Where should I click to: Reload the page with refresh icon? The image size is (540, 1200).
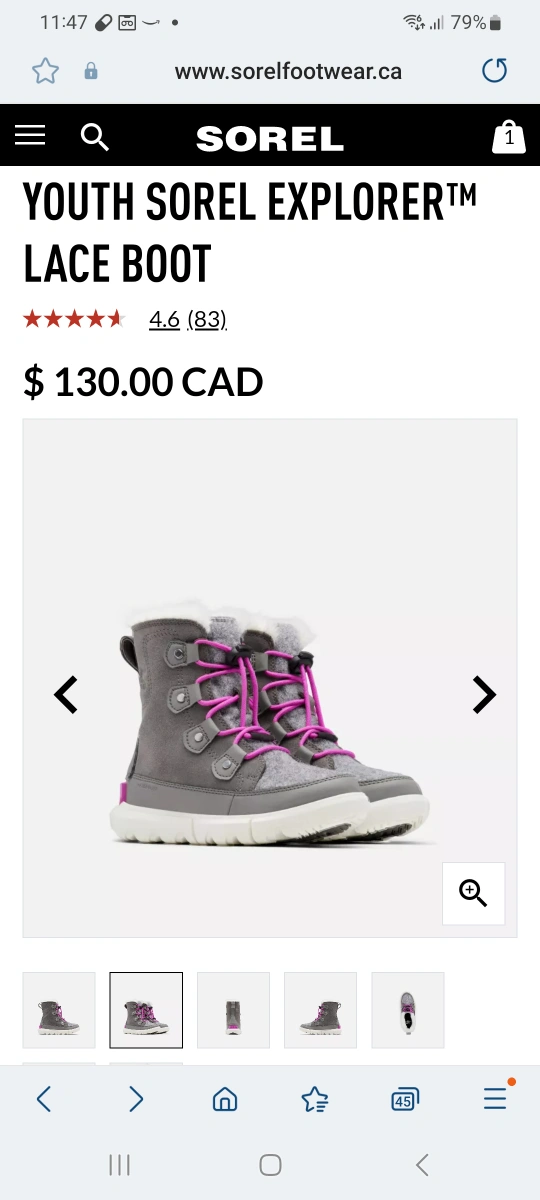click(494, 71)
